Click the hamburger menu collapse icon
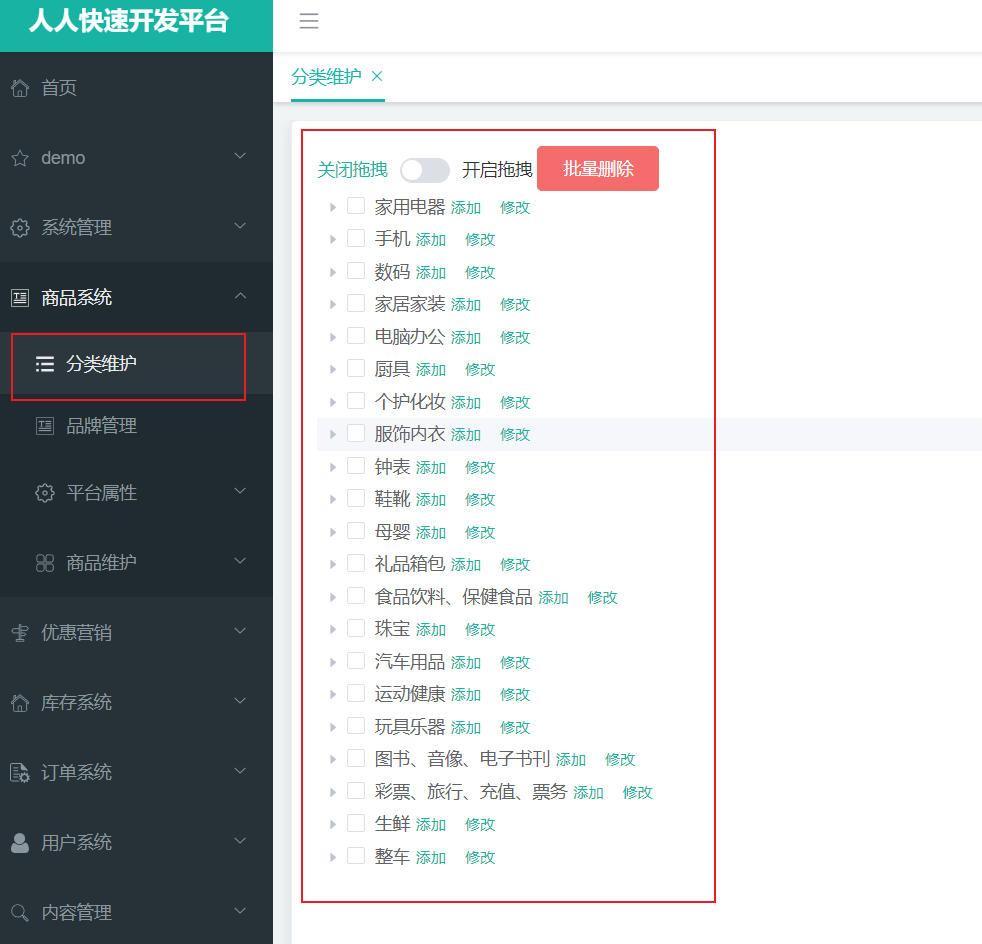 point(309,21)
